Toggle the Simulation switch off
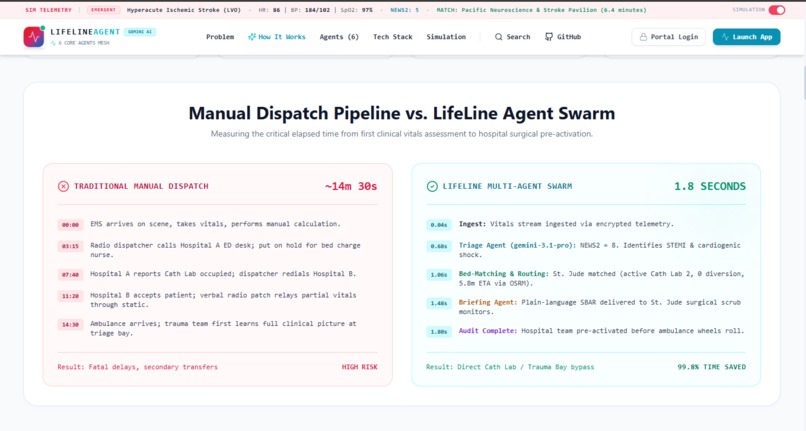 (x=777, y=10)
